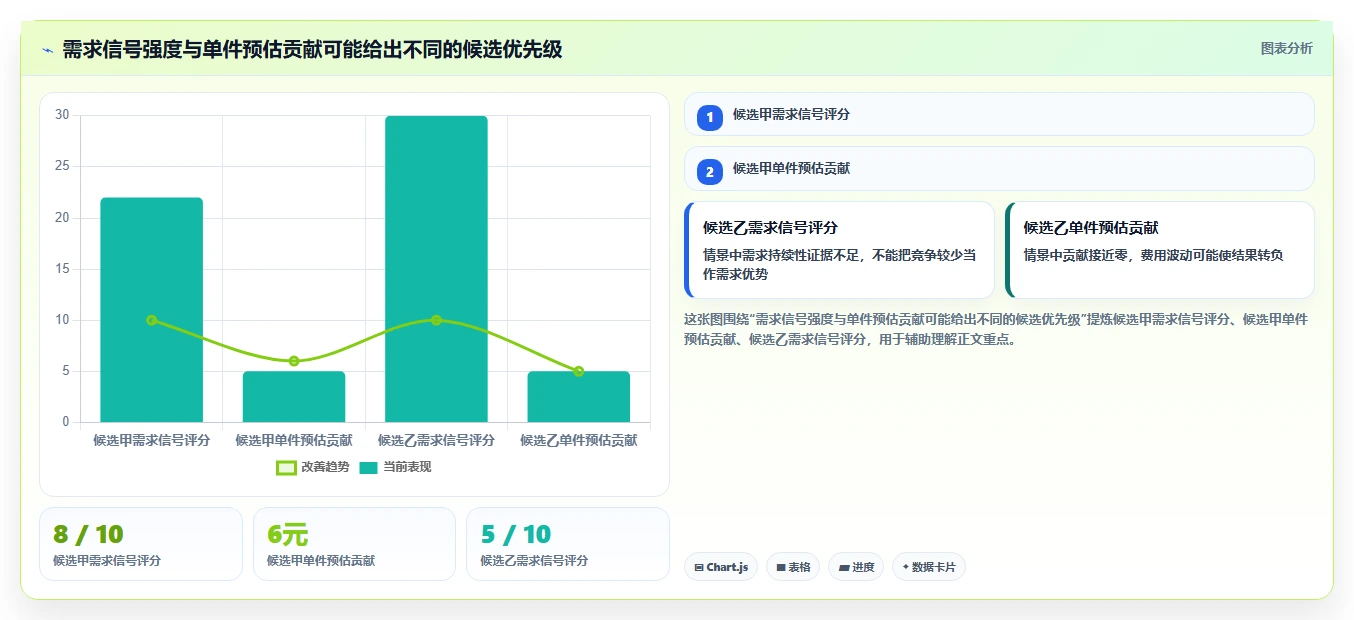Click the 6元 stat card

click(354, 544)
